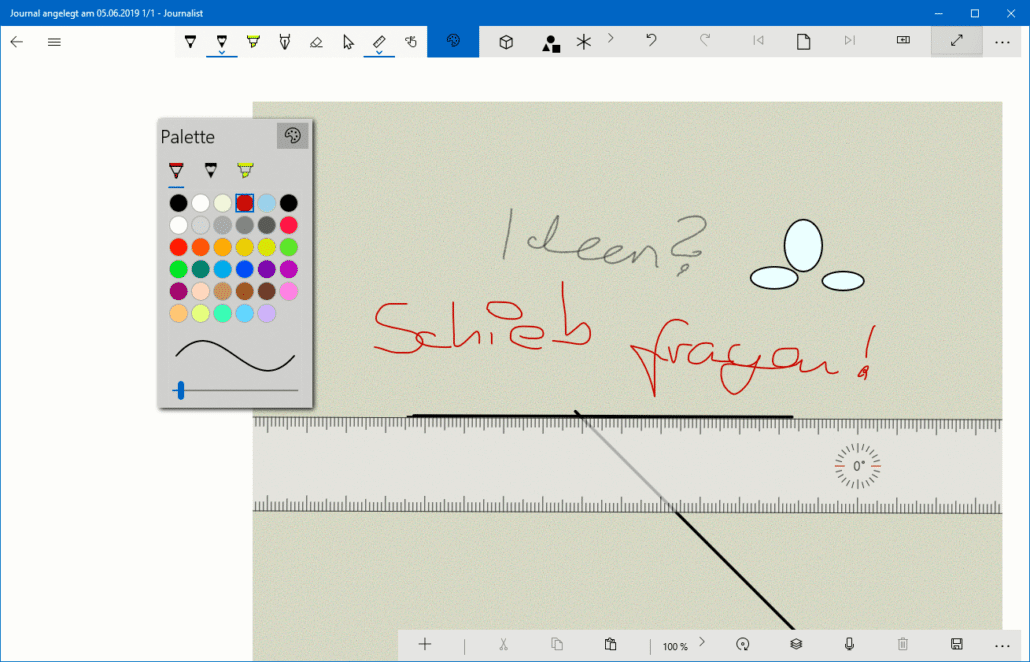Toggle microphone audio recording

click(849, 644)
